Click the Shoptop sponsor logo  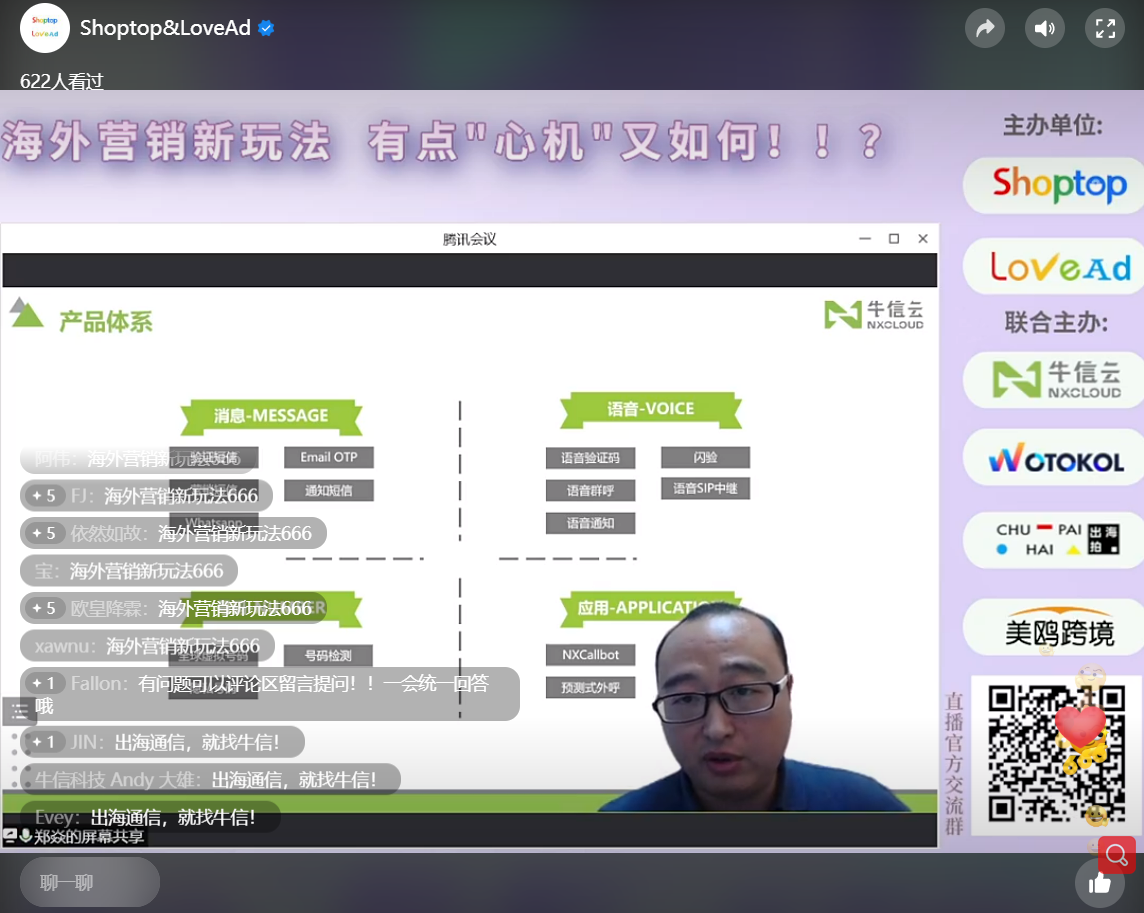click(x=1059, y=185)
